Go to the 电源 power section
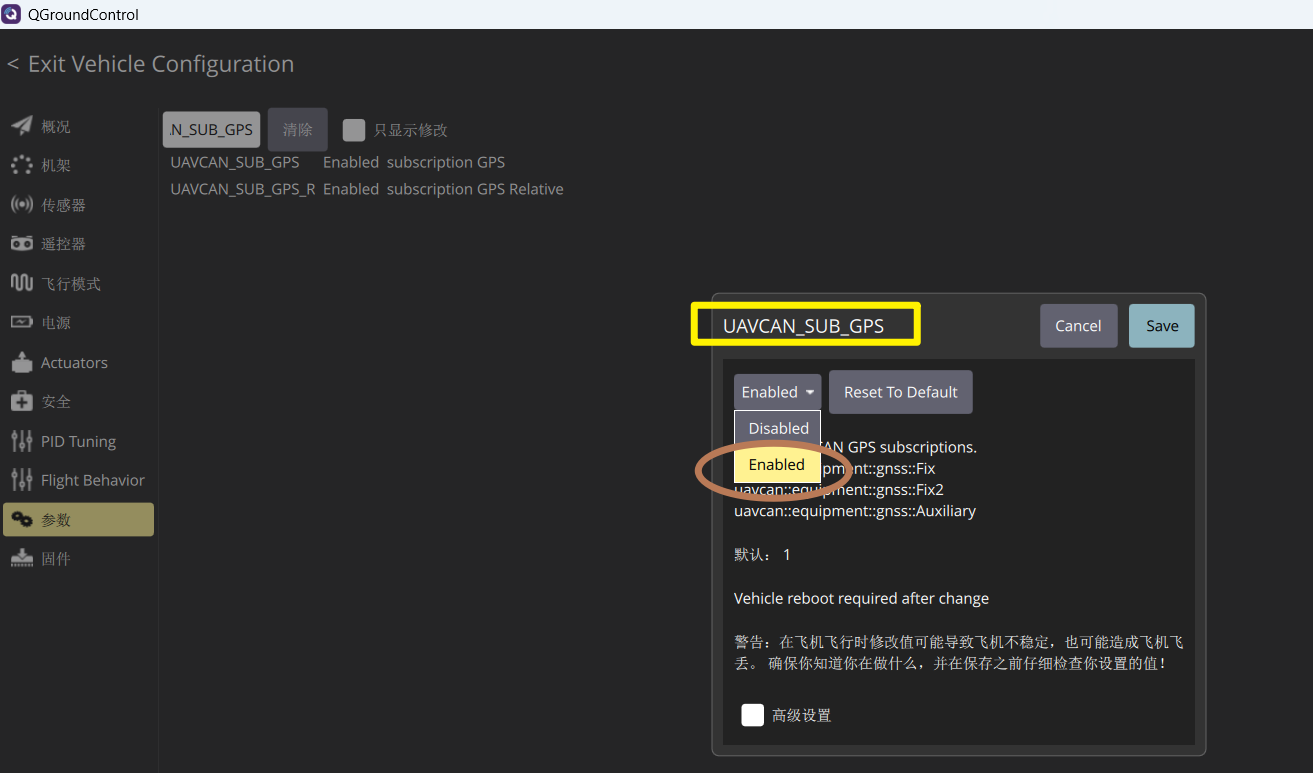Image resolution: width=1313 pixels, height=773 pixels. (78, 322)
